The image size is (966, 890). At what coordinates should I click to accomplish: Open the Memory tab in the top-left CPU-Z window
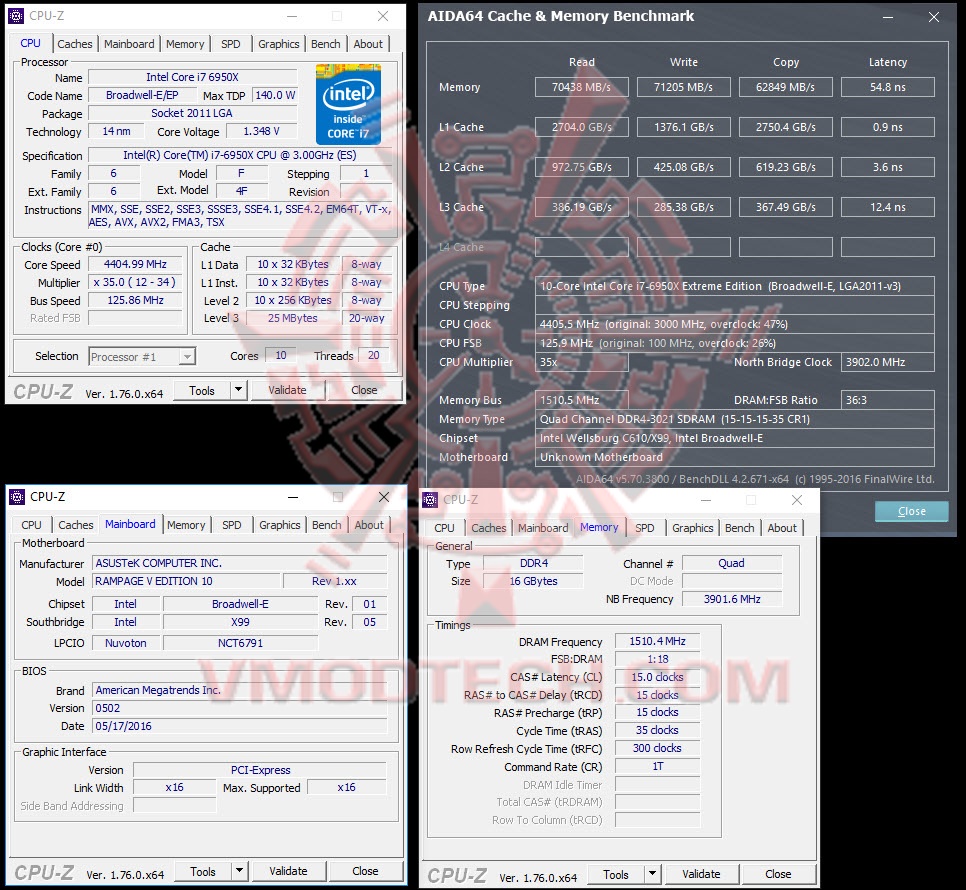[x=185, y=44]
